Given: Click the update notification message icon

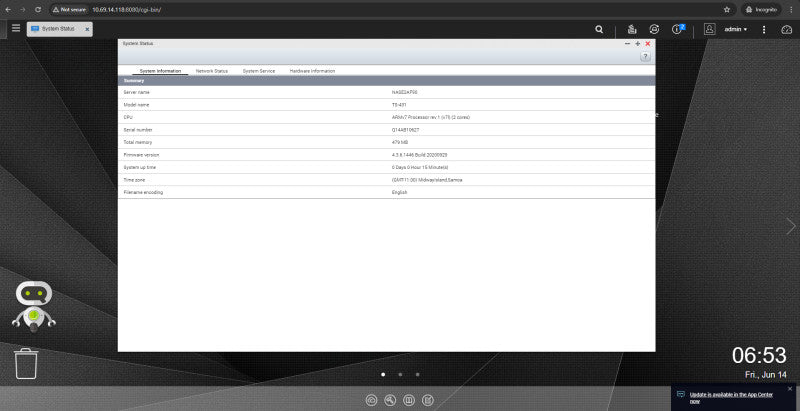Looking at the screenshot, I should (681, 395).
